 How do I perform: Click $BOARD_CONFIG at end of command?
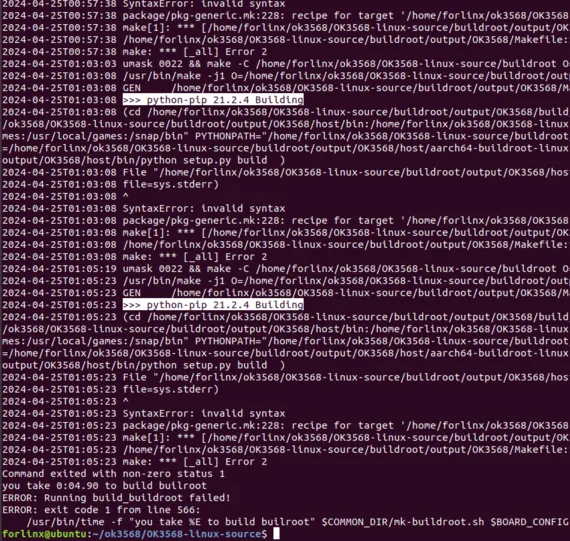pos(530,522)
